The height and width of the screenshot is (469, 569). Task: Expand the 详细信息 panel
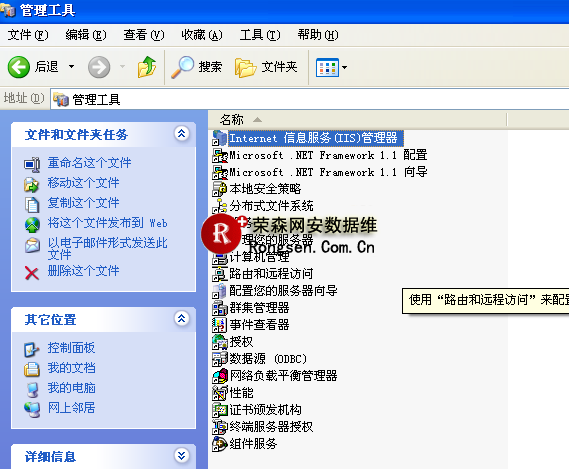coord(181,455)
